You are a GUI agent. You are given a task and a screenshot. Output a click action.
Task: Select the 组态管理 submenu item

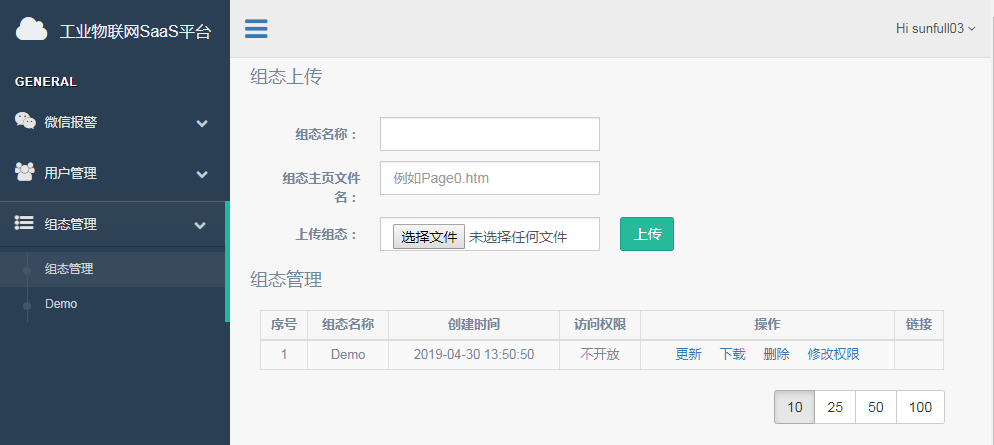pos(69,269)
